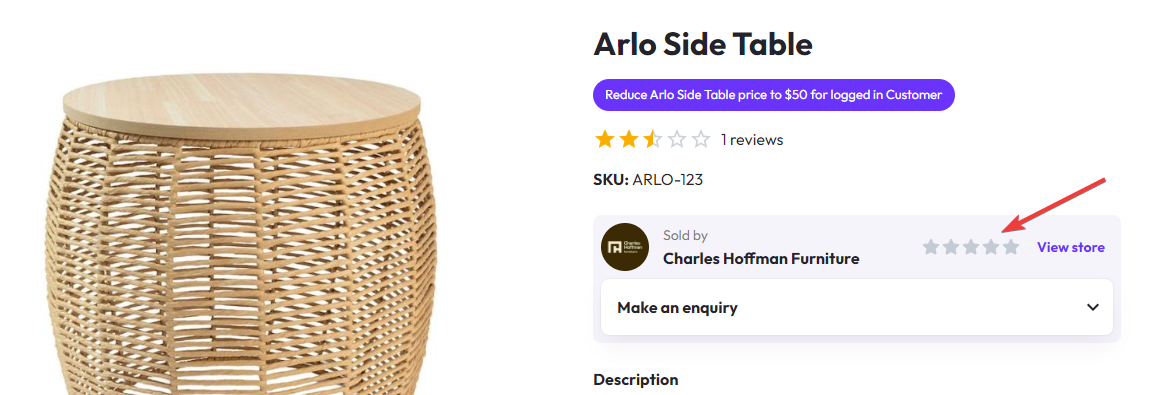Expand the Make an enquiry panel
Image resolution: width=1156 pixels, height=395 pixels.
(x=857, y=307)
